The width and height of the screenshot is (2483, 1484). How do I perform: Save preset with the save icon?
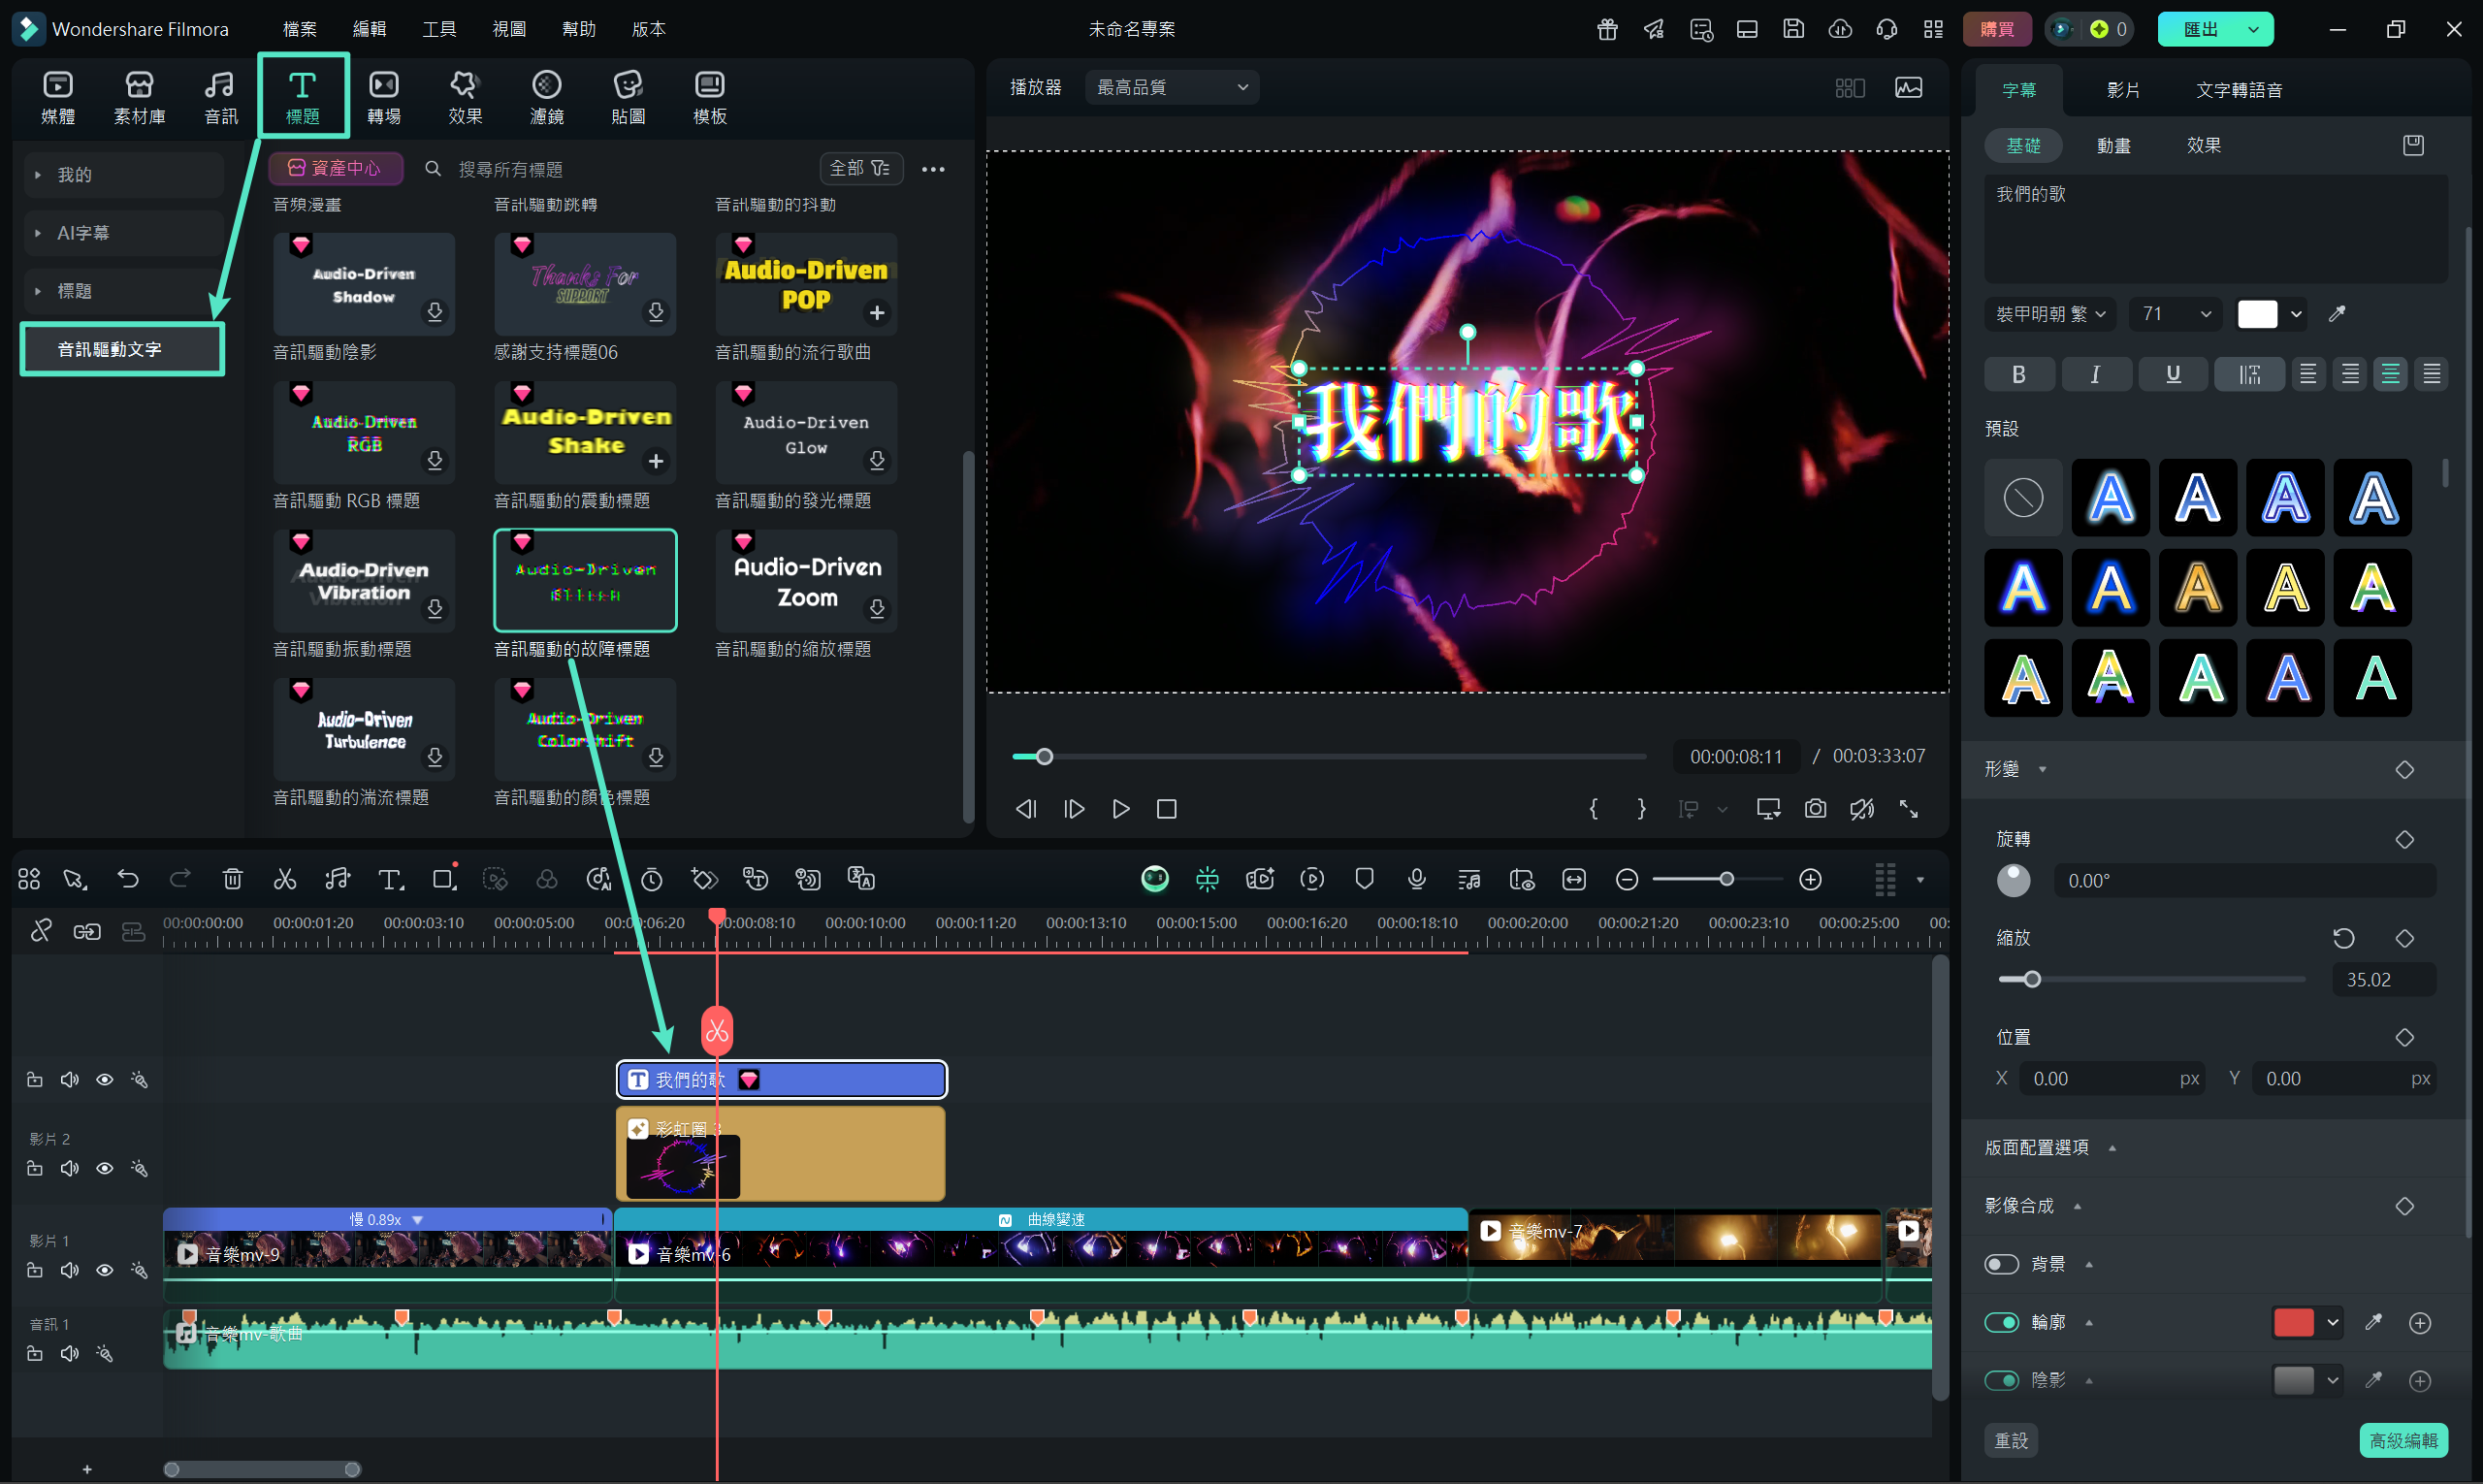coord(2413,145)
